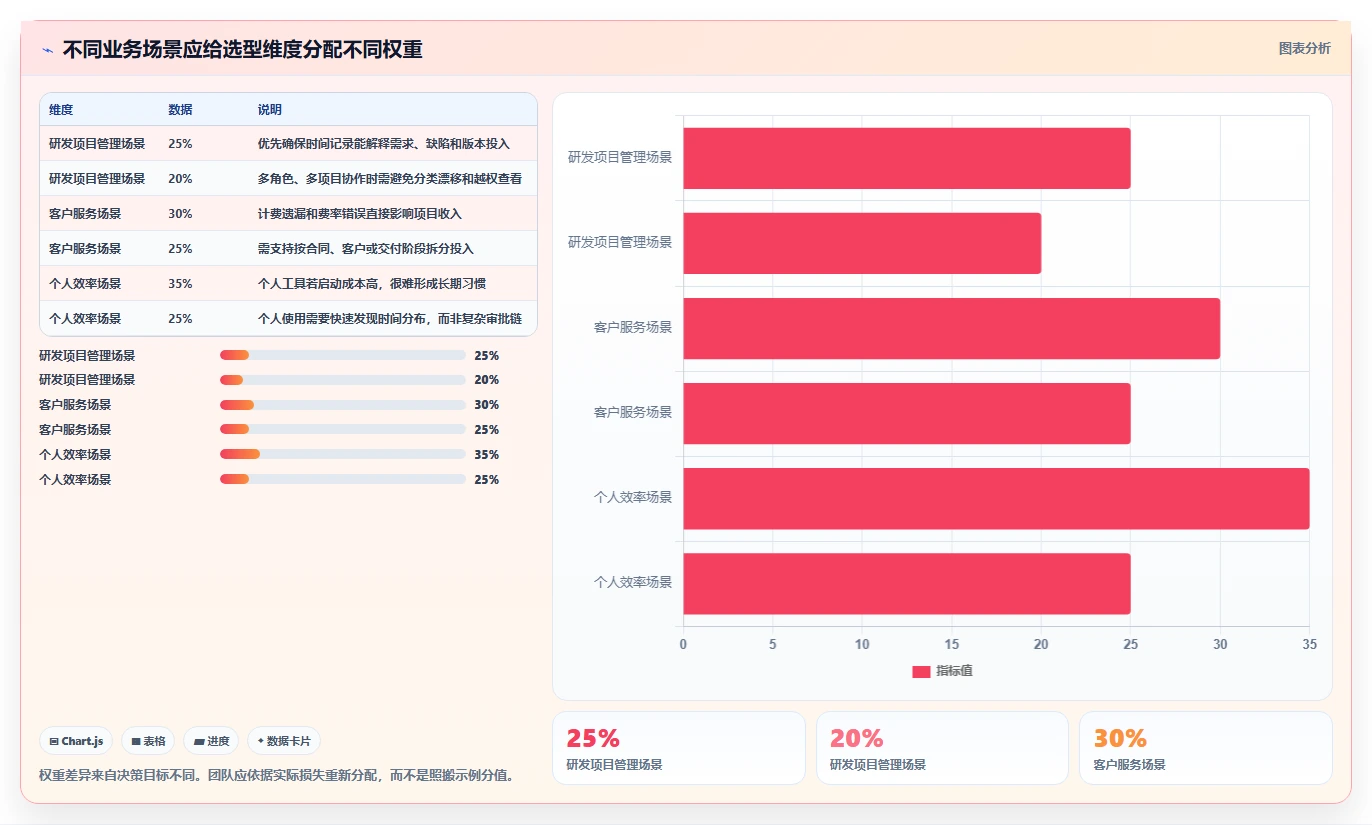Viewport: 1372px width, 825px height.
Task: Click the bottom 个人效率场景 chart bar reaching 25
Action: pyautogui.click(x=907, y=584)
